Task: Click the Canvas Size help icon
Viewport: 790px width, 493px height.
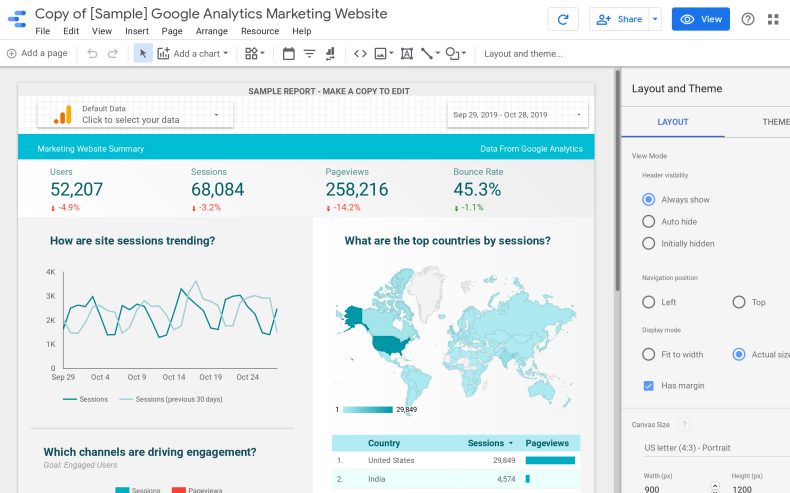Action: [x=684, y=425]
